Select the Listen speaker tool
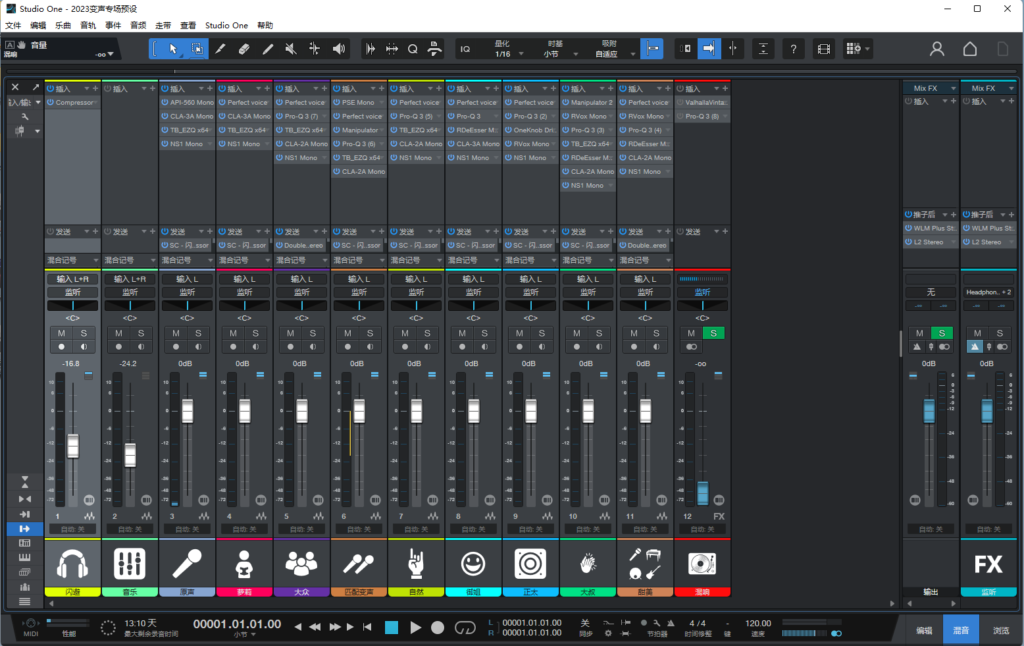This screenshot has width=1024, height=646. pyautogui.click(x=339, y=48)
